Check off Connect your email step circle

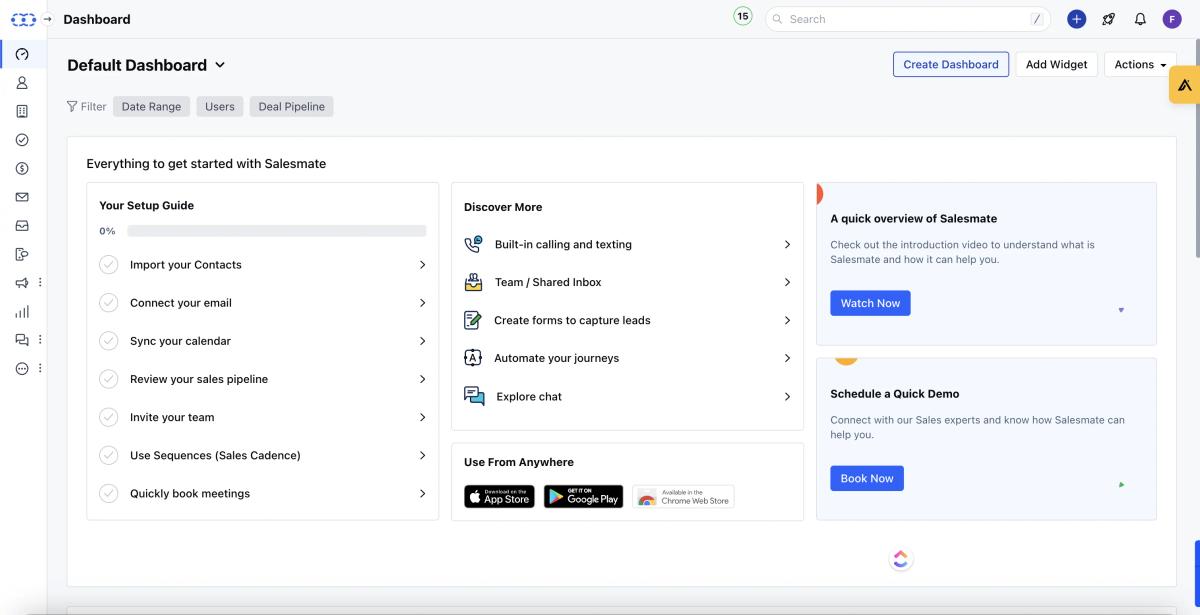109,303
